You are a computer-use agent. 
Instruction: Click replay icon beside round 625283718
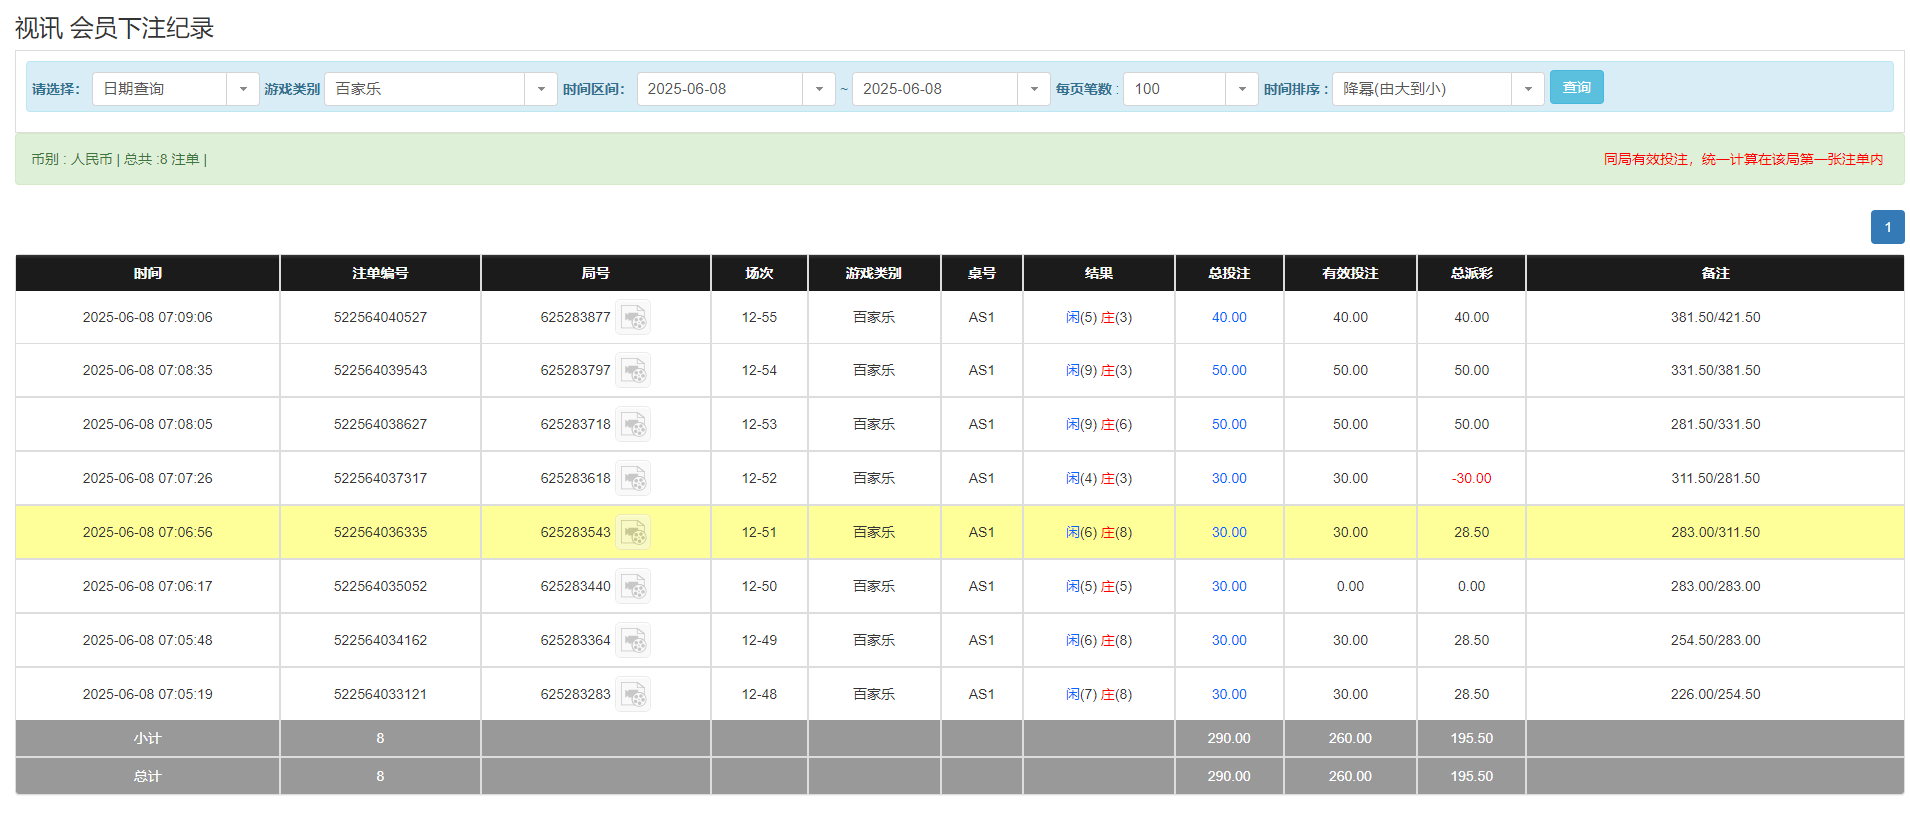tap(633, 425)
